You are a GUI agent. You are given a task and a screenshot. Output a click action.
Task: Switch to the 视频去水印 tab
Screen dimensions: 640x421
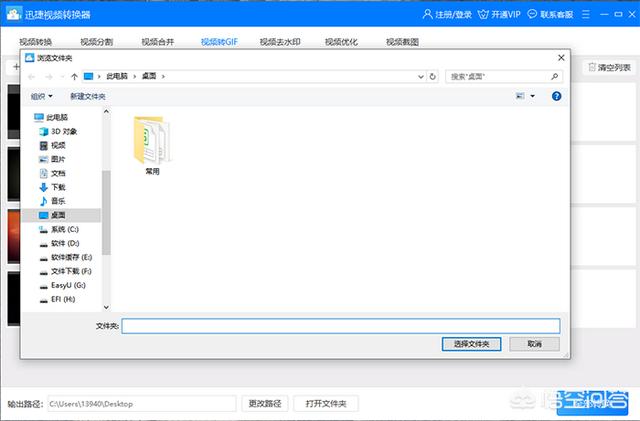[280, 42]
